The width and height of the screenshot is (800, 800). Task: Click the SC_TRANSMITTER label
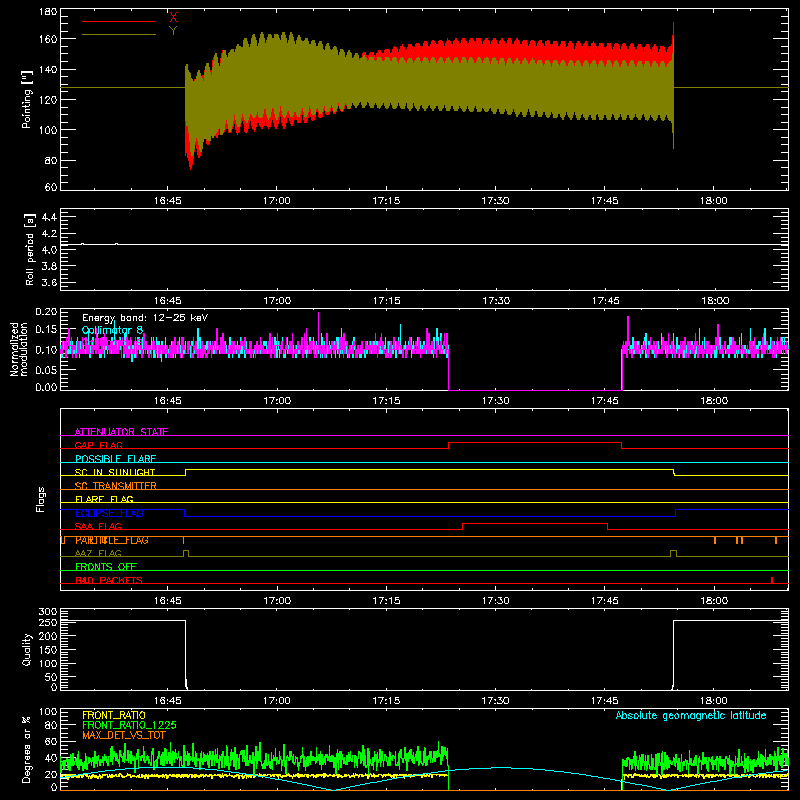pos(115,486)
